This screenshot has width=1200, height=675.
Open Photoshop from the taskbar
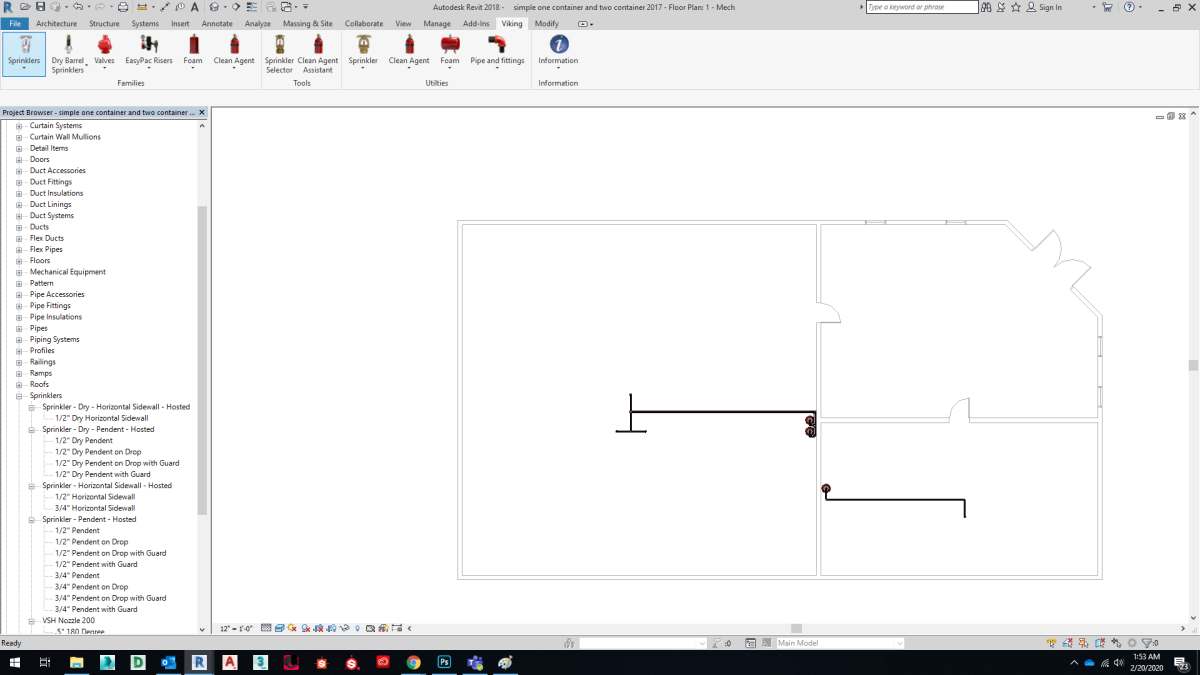tap(444, 662)
